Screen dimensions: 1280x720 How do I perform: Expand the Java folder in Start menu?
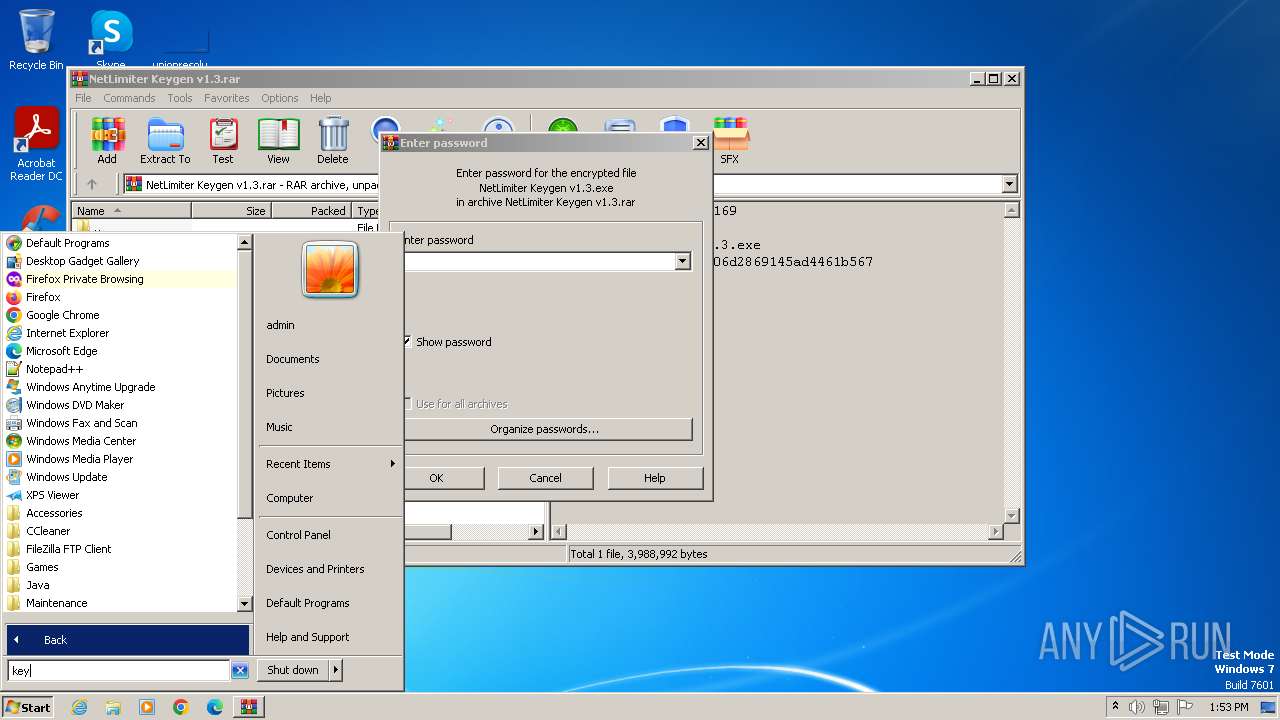tap(121, 585)
